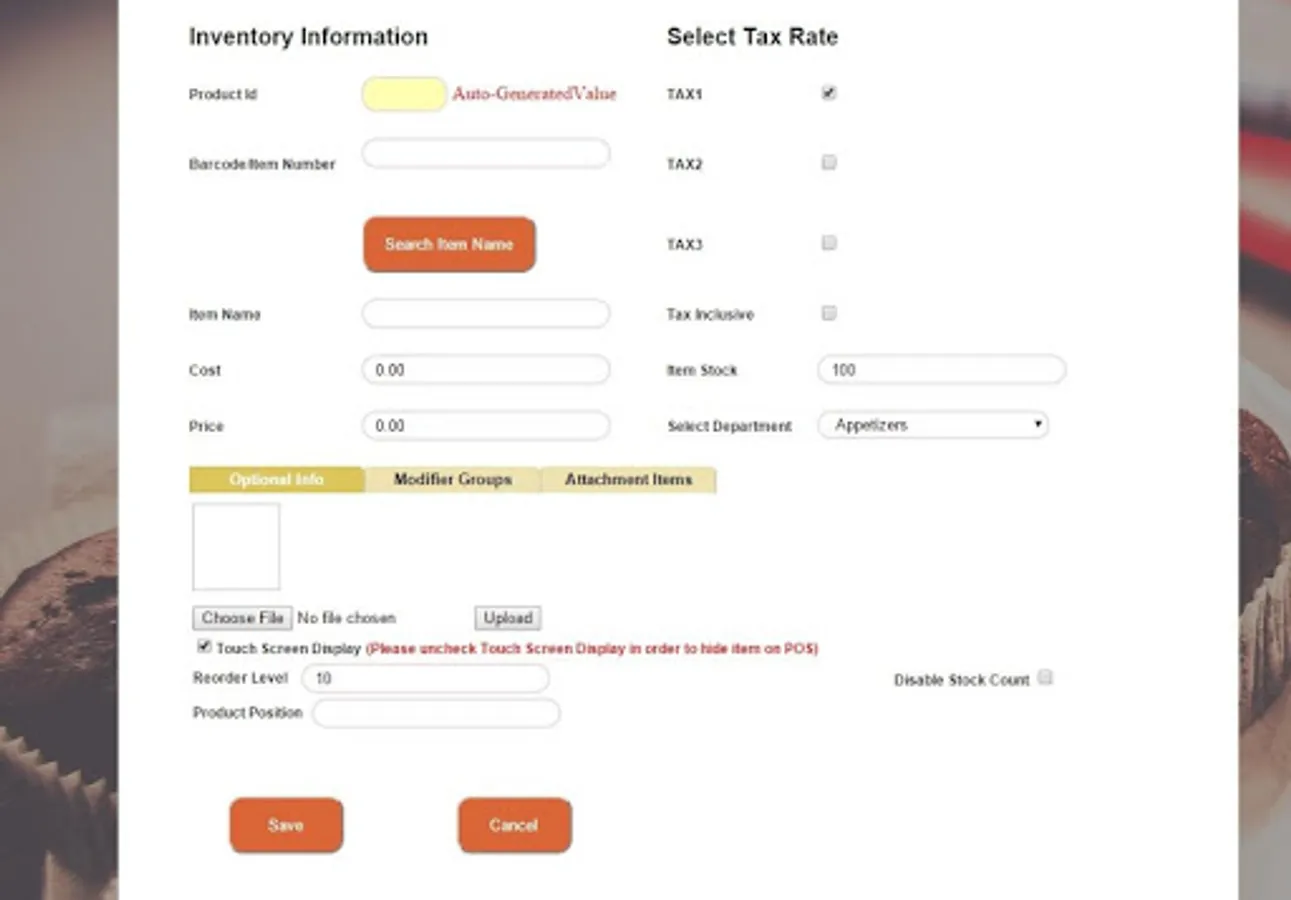Focus the Barcode/Item Number field
This screenshot has height=900, width=1291.
coord(486,154)
